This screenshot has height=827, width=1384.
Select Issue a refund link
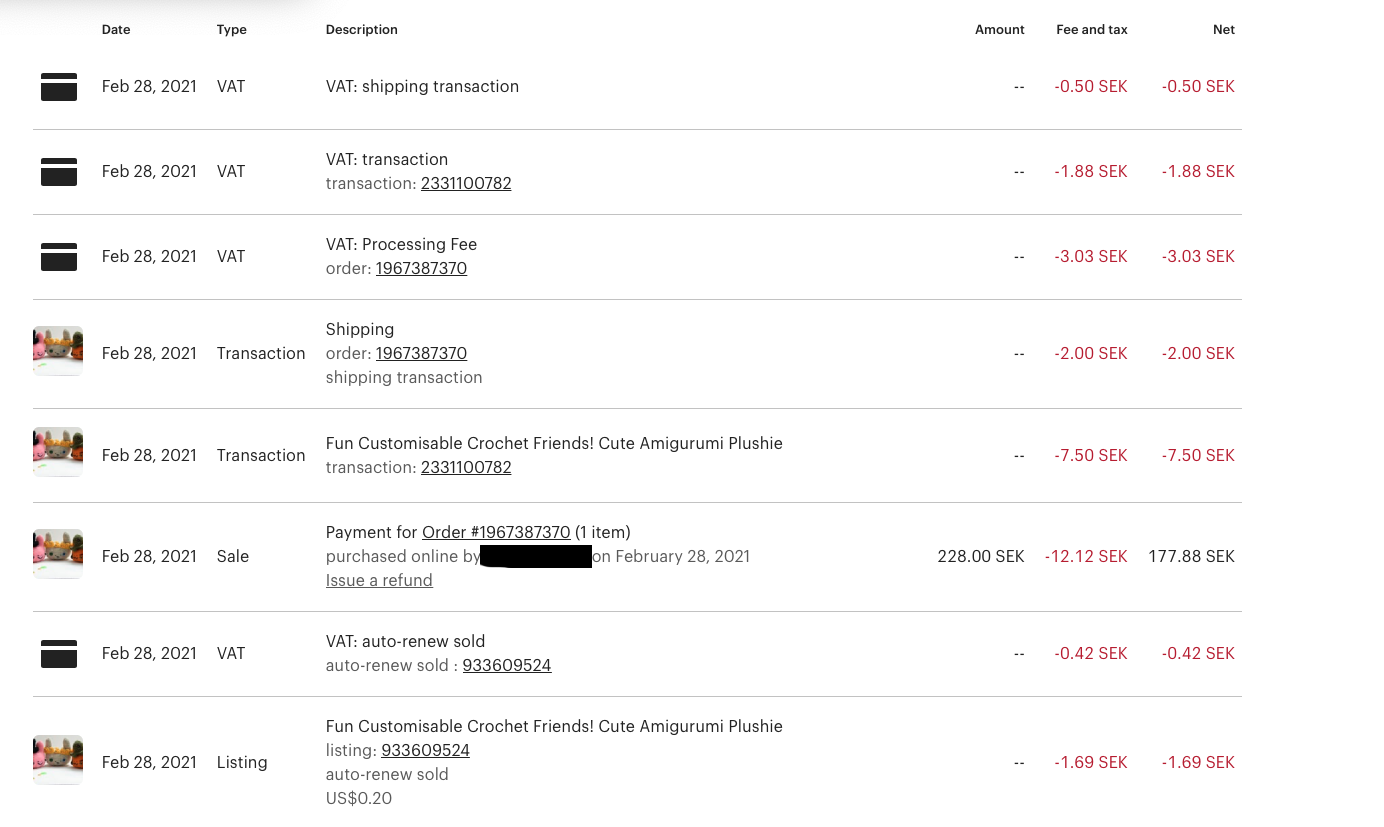[379, 581]
